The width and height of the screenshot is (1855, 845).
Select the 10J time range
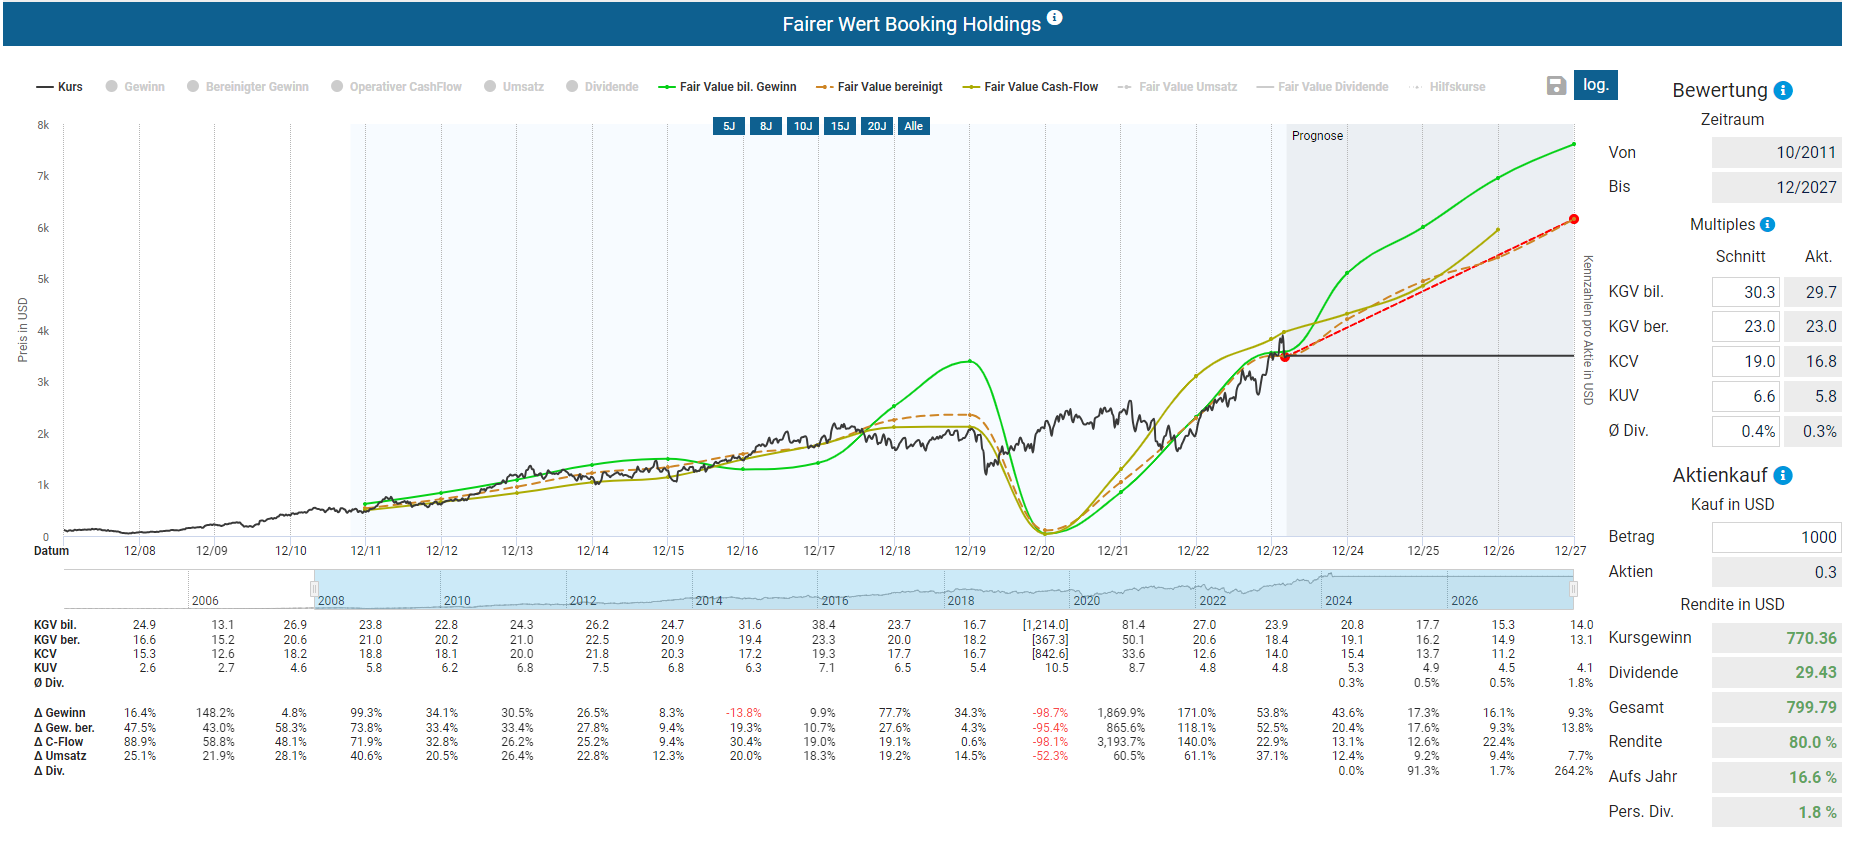point(803,126)
